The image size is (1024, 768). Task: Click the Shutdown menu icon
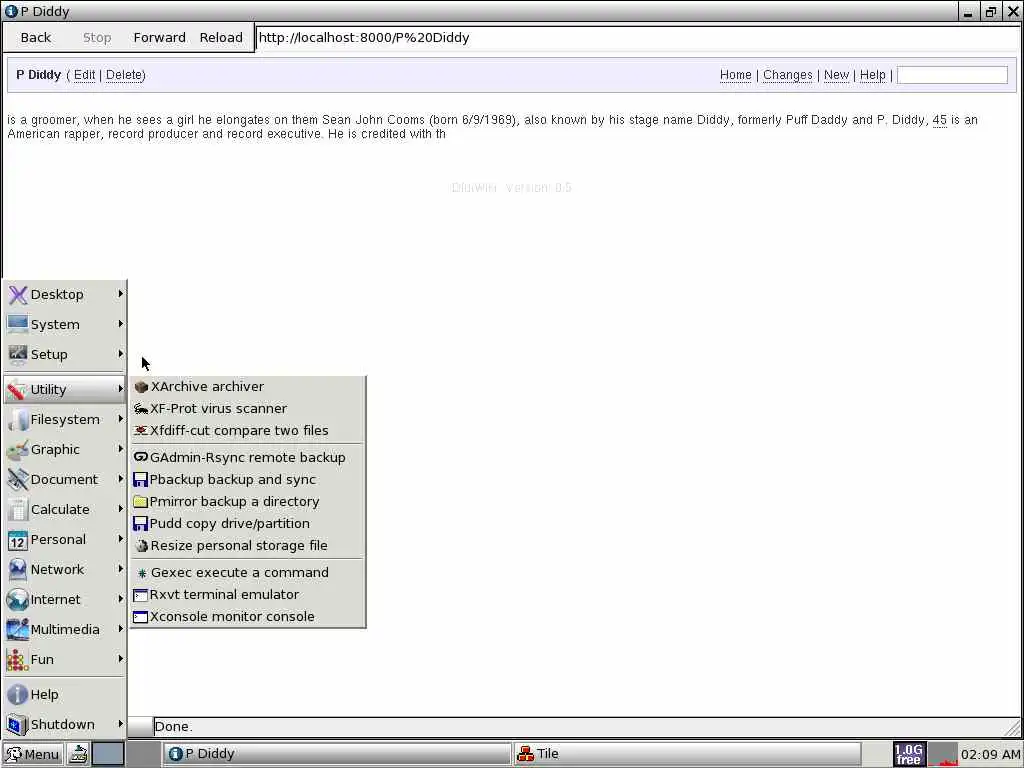[x=18, y=725]
